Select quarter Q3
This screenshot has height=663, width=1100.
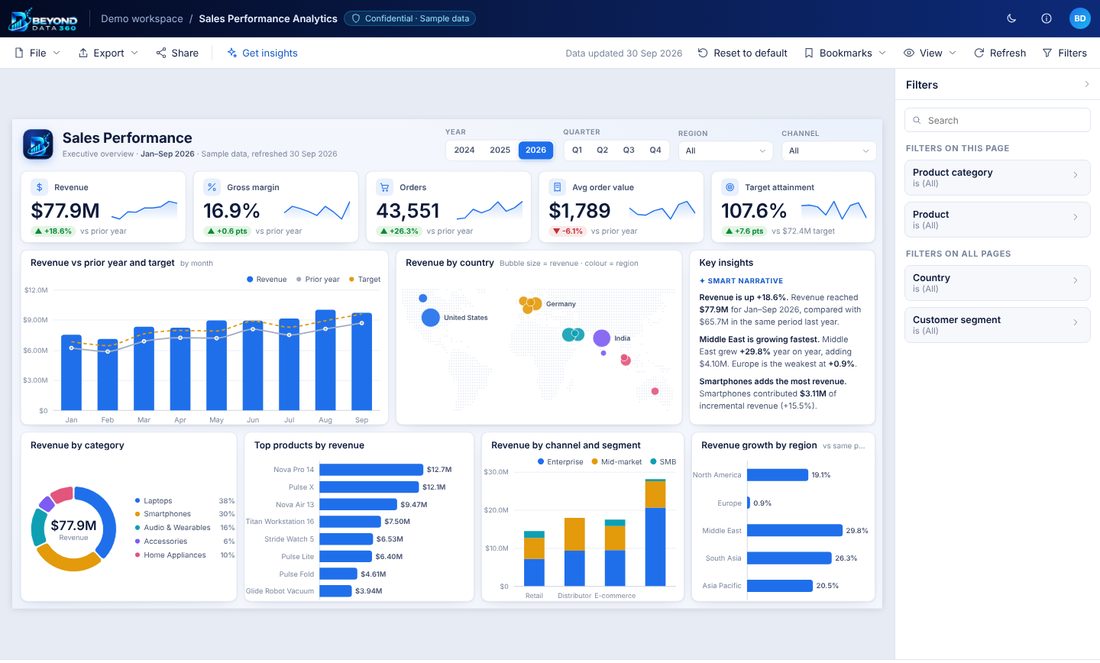pyautogui.click(x=629, y=150)
